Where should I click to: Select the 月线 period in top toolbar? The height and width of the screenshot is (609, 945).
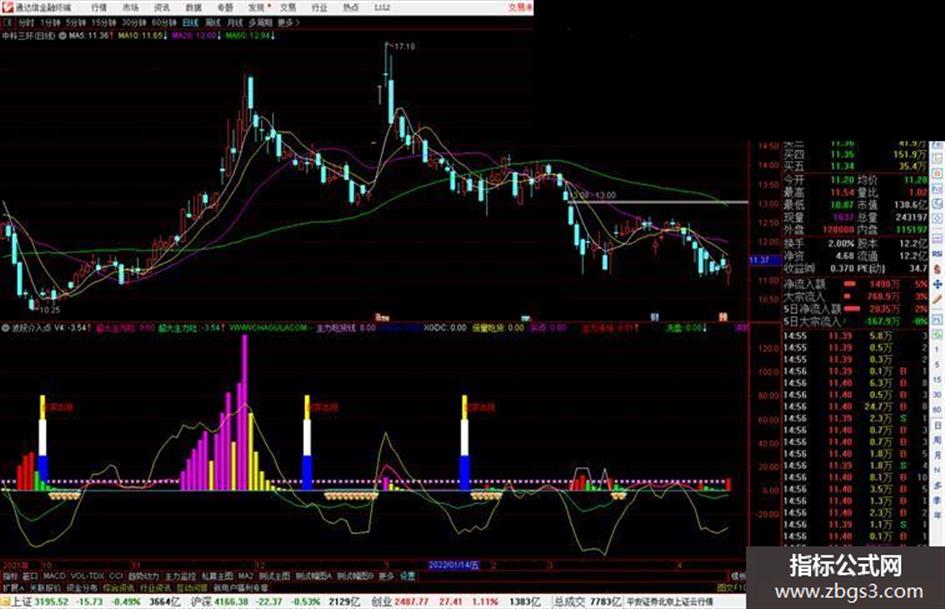(x=234, y=22)
